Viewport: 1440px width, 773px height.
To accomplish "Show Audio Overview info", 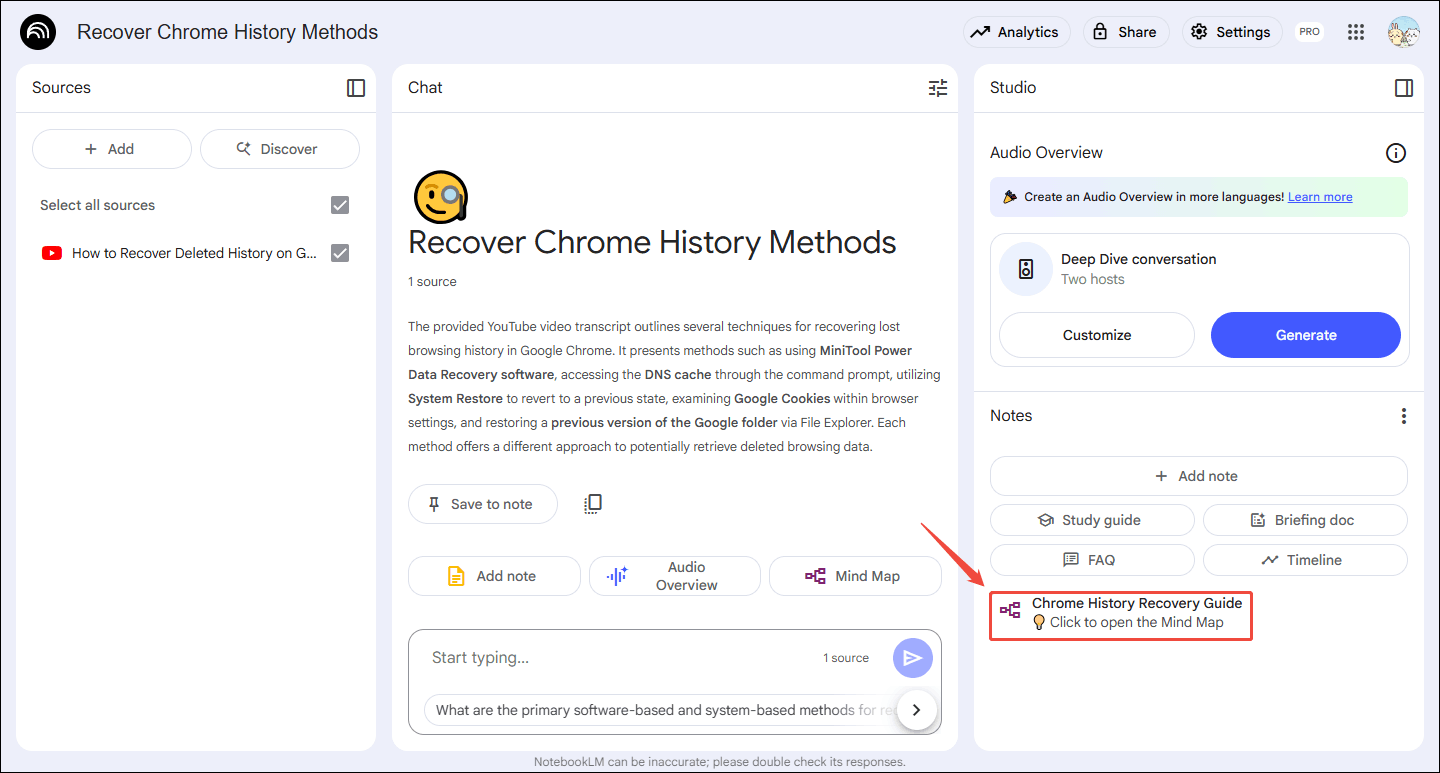I will pyautogui.click(x=1396, y=153).
